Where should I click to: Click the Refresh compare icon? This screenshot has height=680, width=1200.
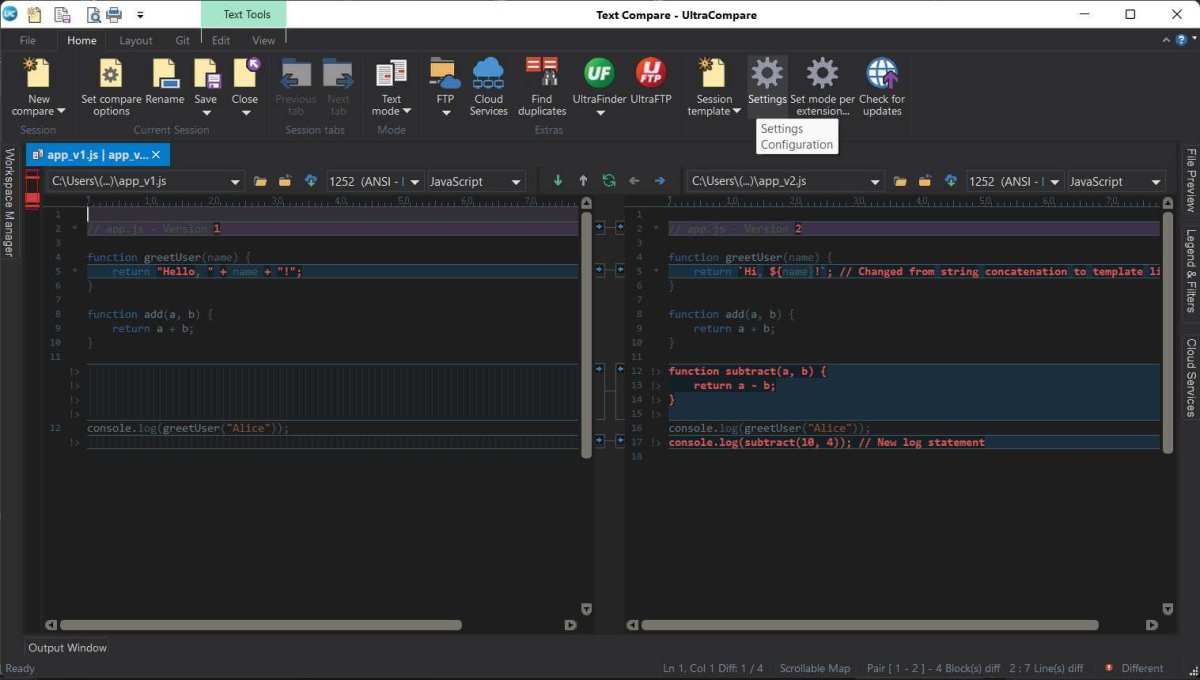[x=608, y=181]
